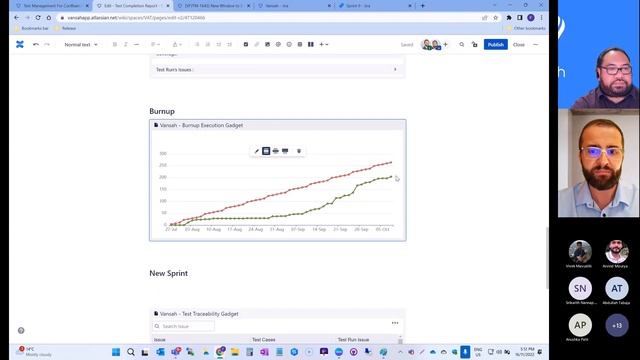Undo the last edit
Screen dimensions: 640x360
(36, 44)
